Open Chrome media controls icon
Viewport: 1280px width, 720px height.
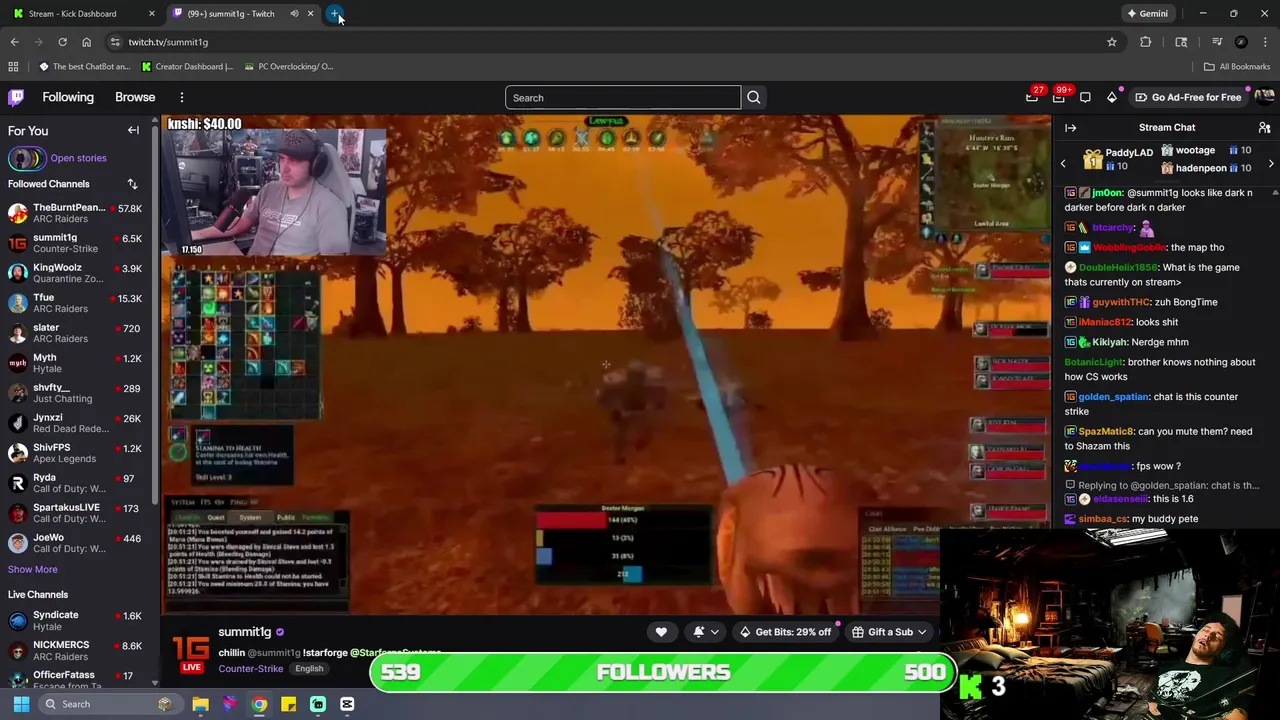(1217, 42)
